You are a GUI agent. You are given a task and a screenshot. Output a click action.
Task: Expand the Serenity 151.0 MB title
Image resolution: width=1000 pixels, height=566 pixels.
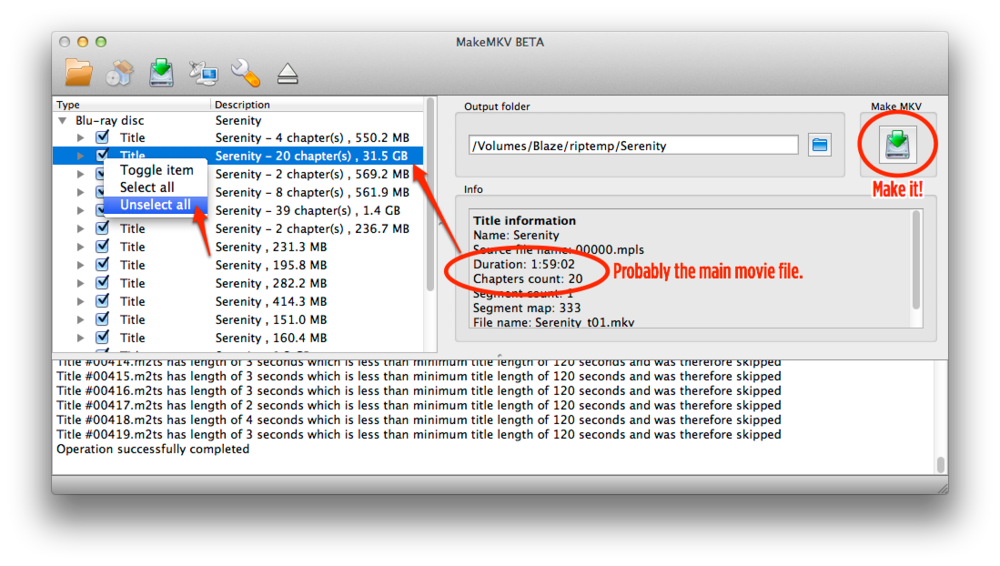point(80,320)
